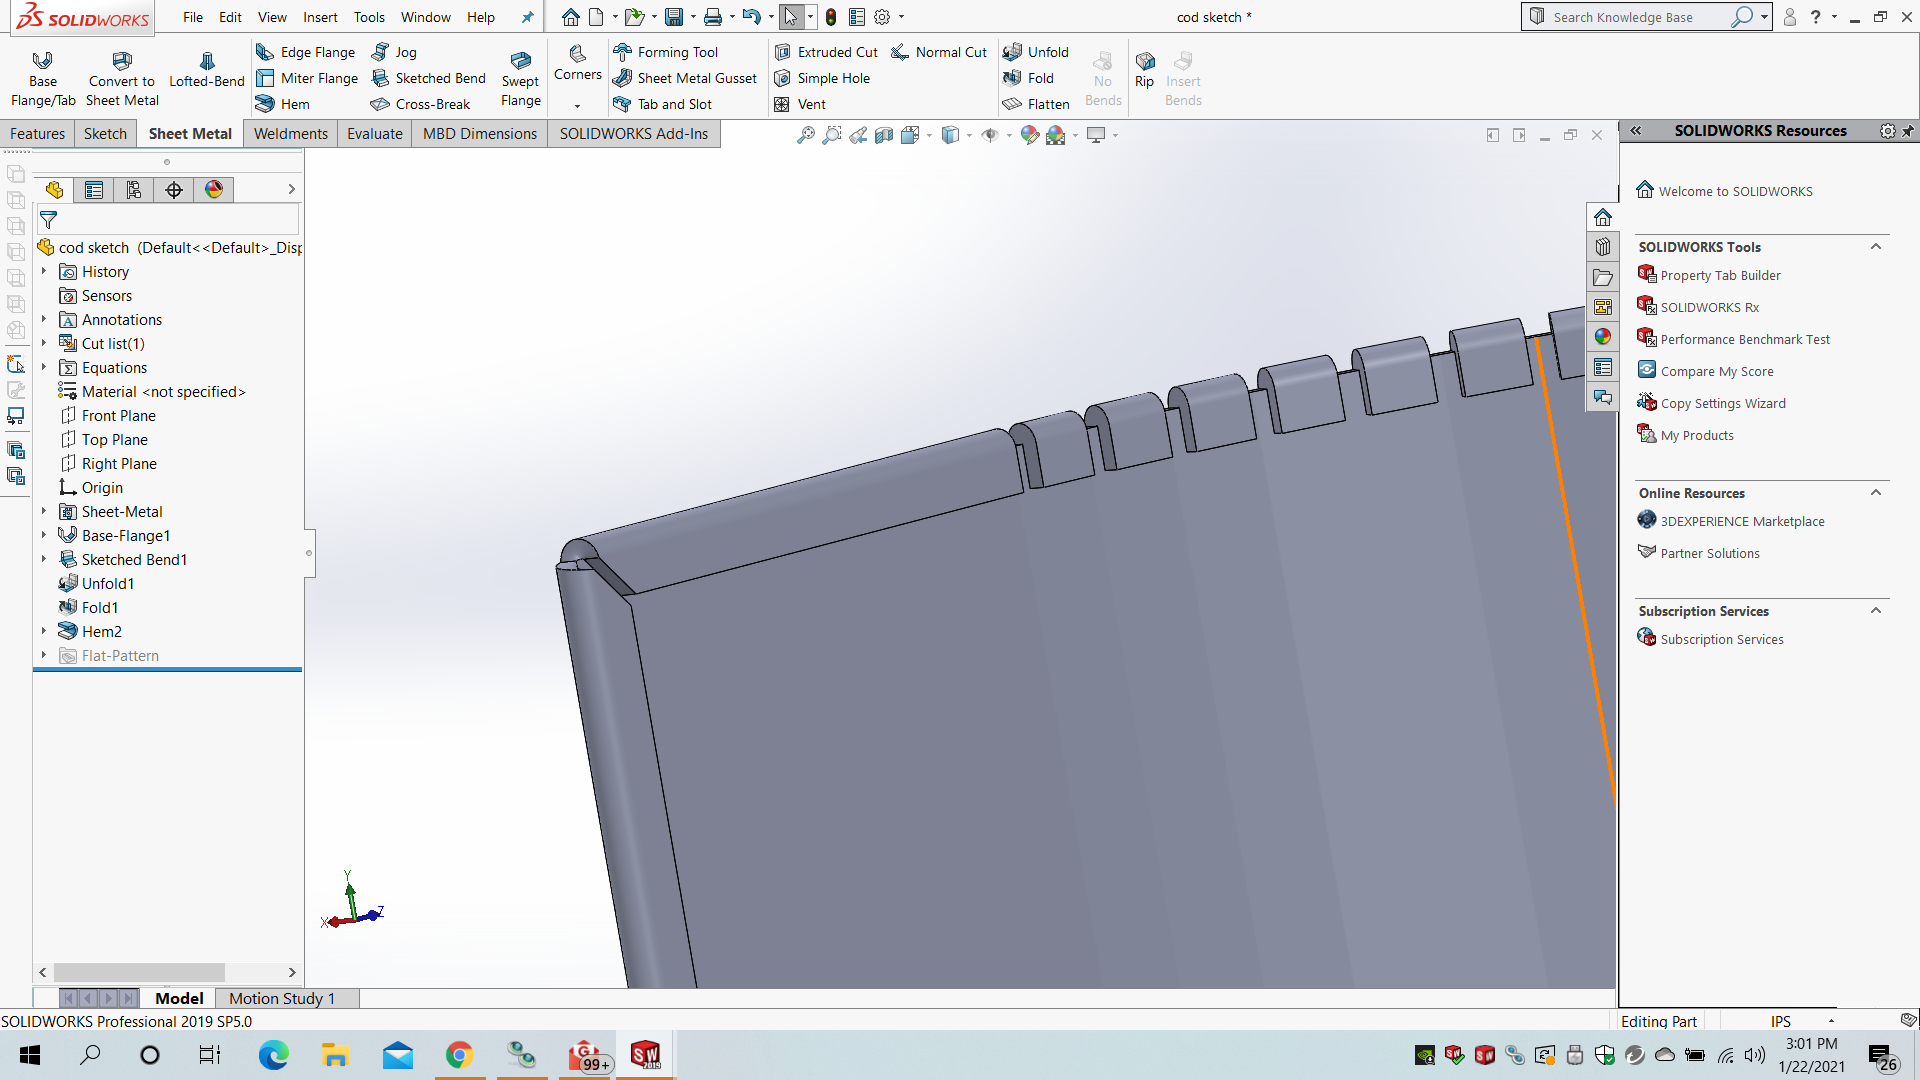The width and height of the screenshot is (1920, 1080).
Task: Switch to the Evaluate tab
Action: click(375, 134)
